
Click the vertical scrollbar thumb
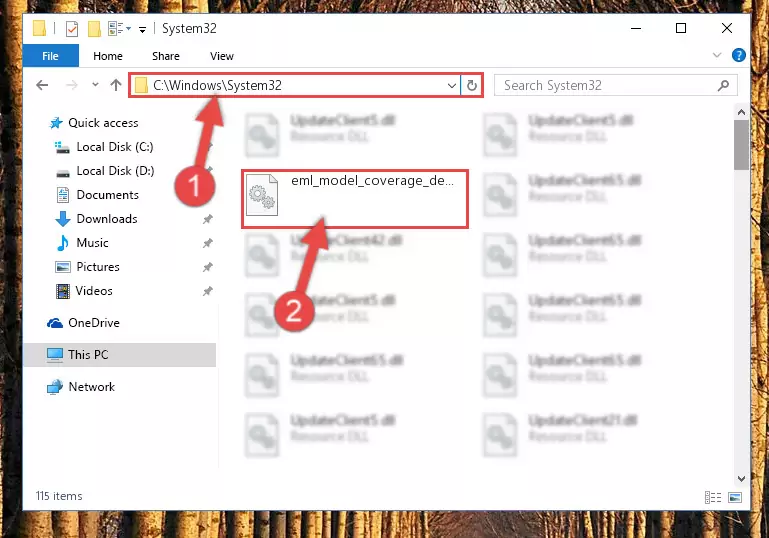741,145
